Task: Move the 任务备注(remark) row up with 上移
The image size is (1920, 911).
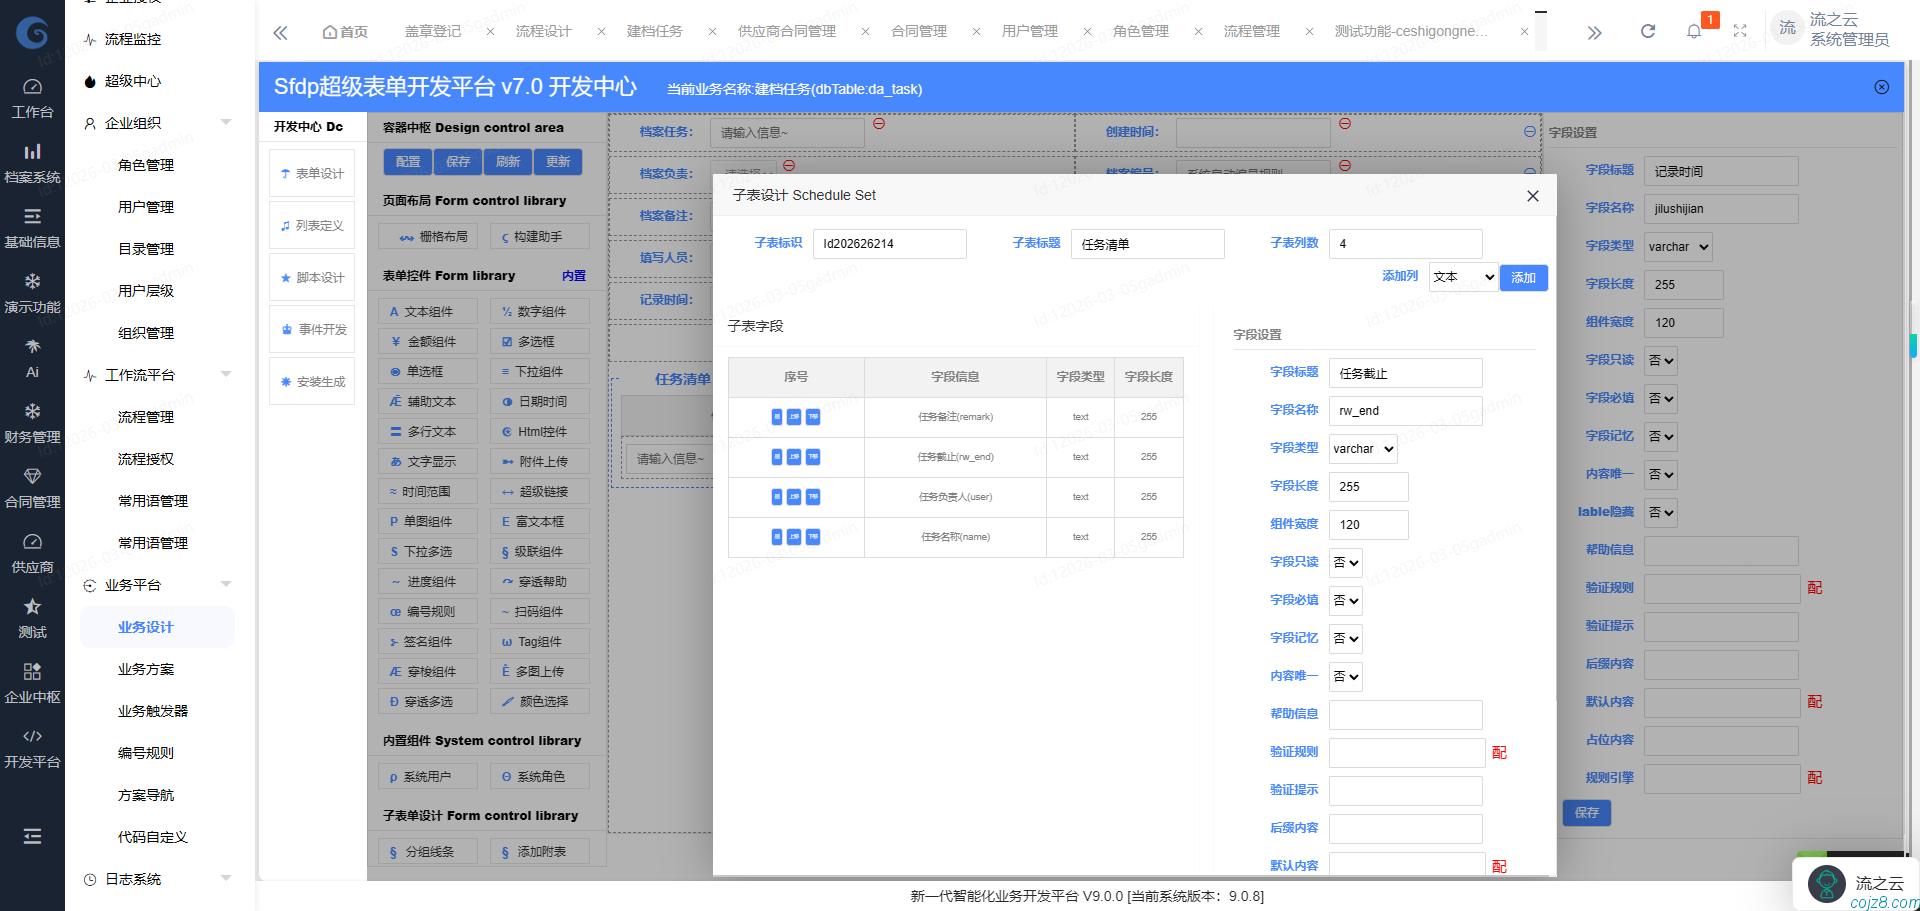Action: pyautogui.click(x=794, y=417)
